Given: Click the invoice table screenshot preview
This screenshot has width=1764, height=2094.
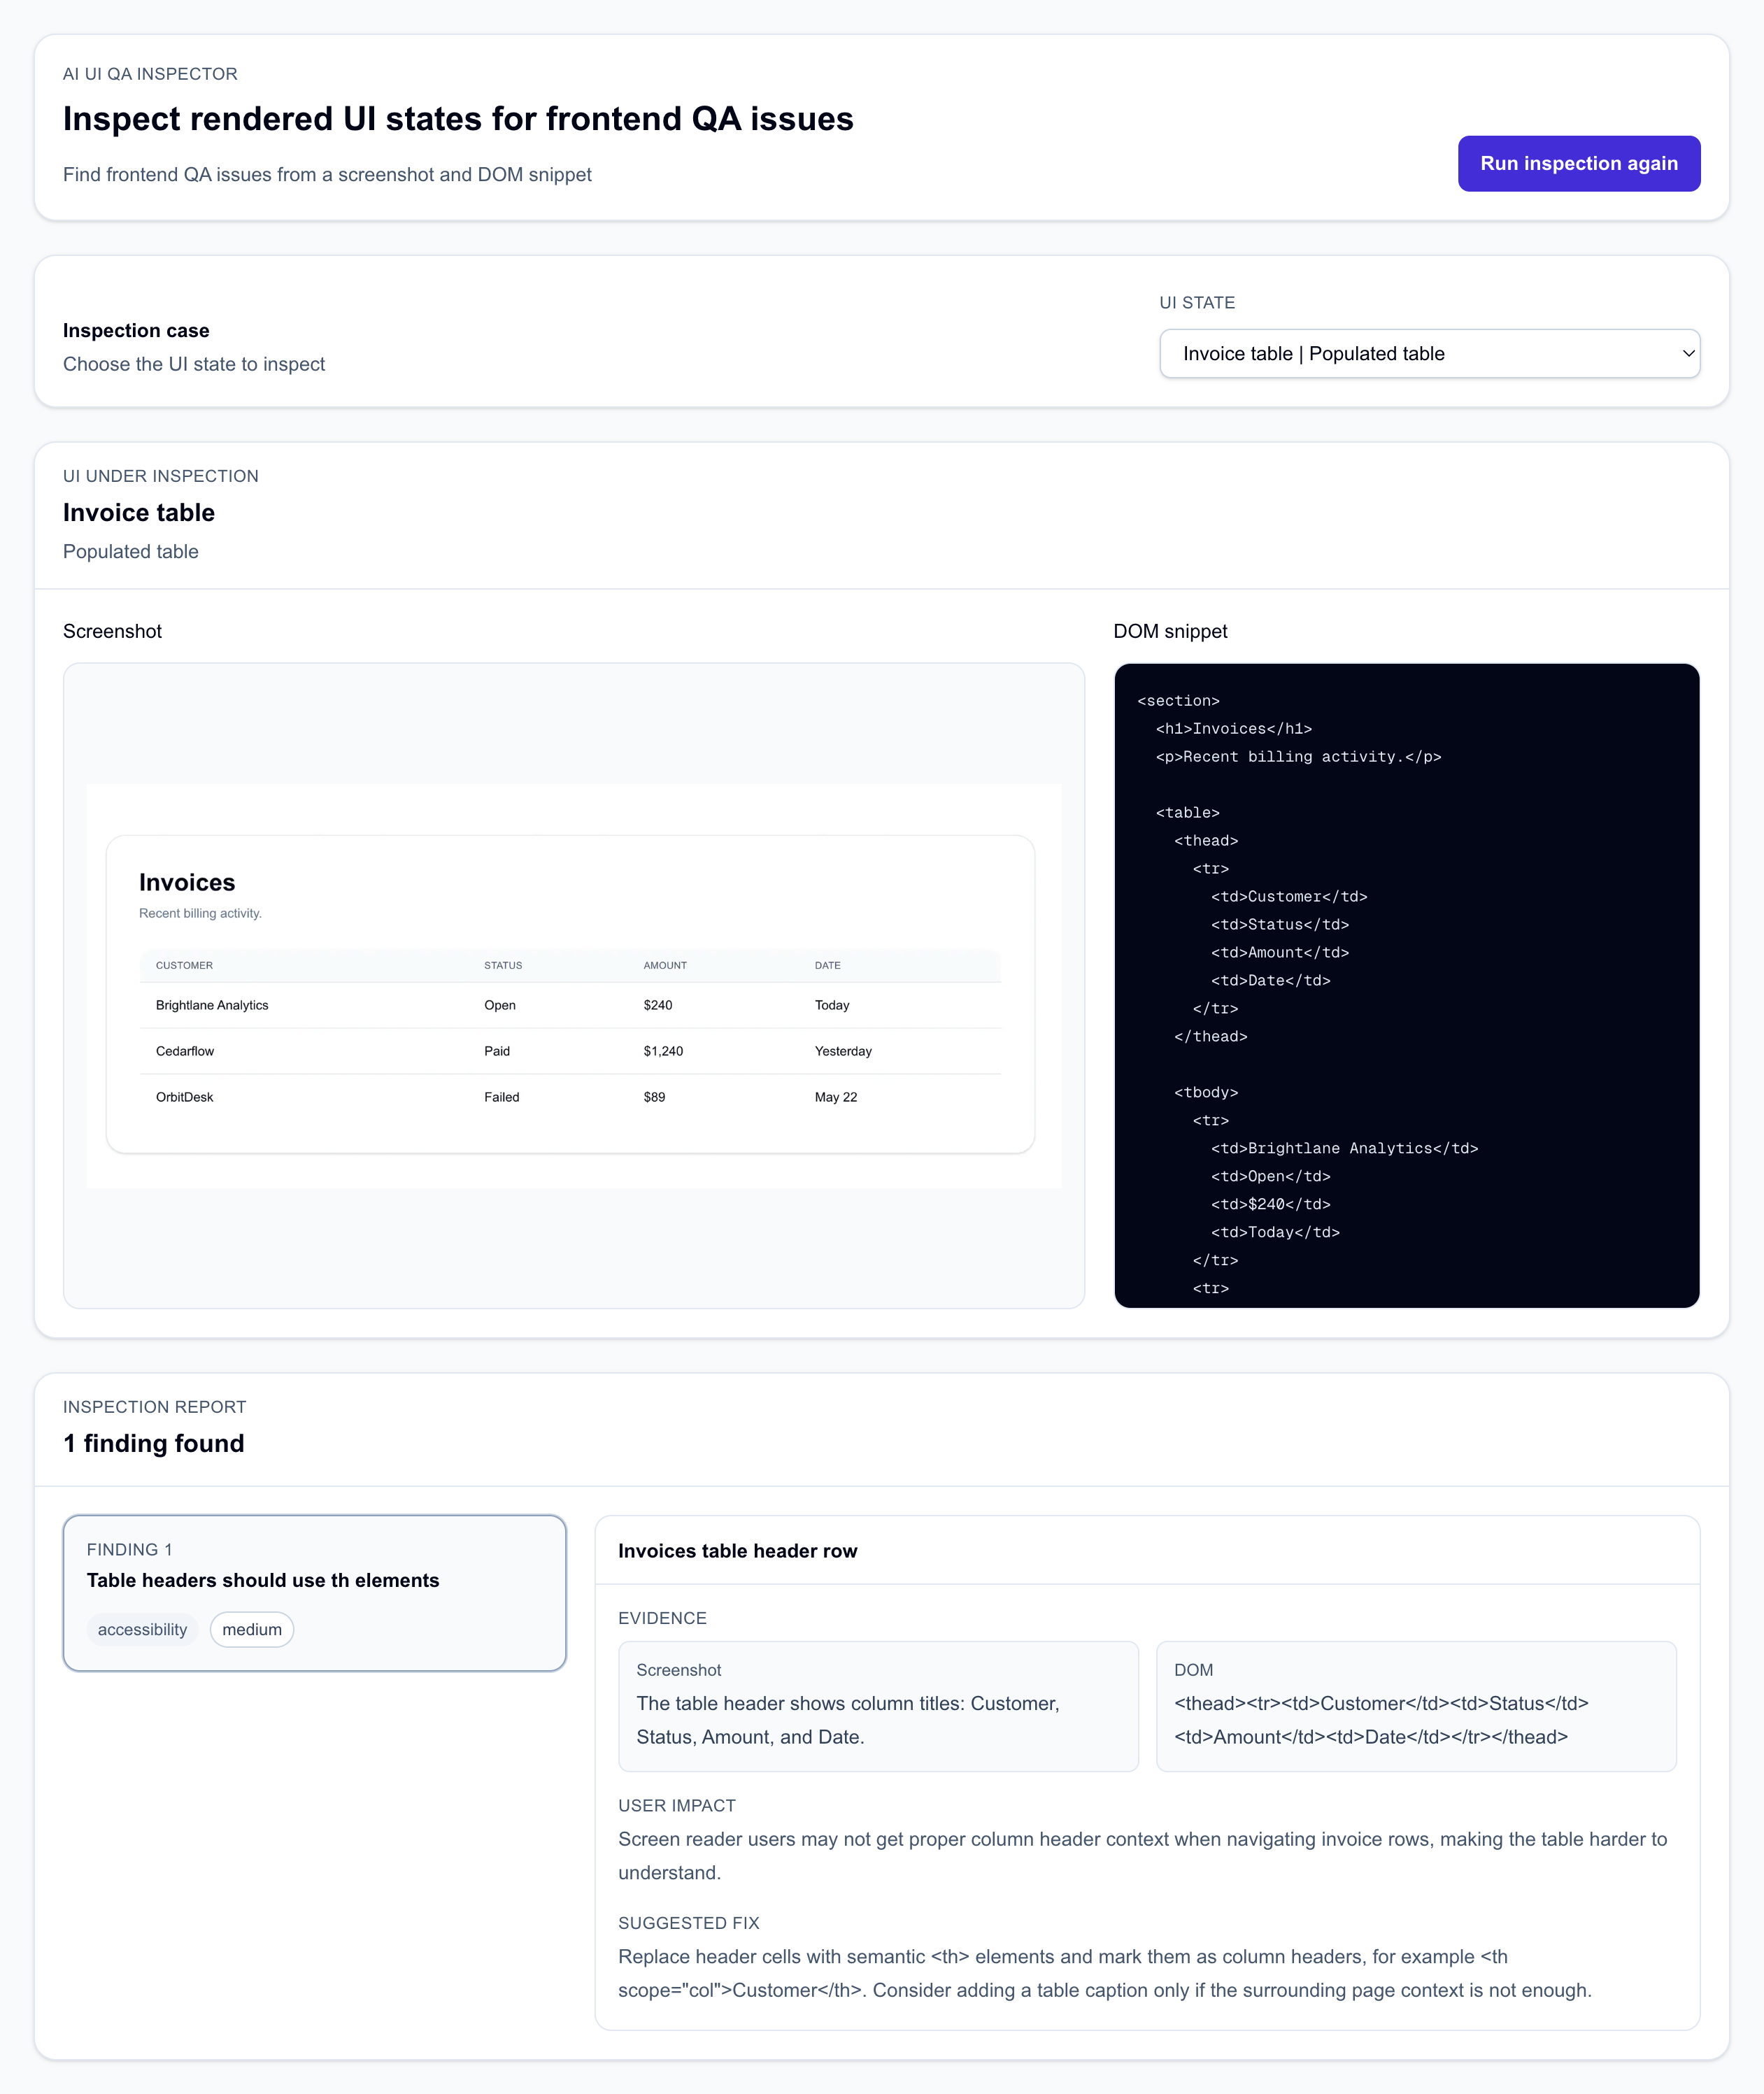Looking at the screenshot, I should coord(573,985).
